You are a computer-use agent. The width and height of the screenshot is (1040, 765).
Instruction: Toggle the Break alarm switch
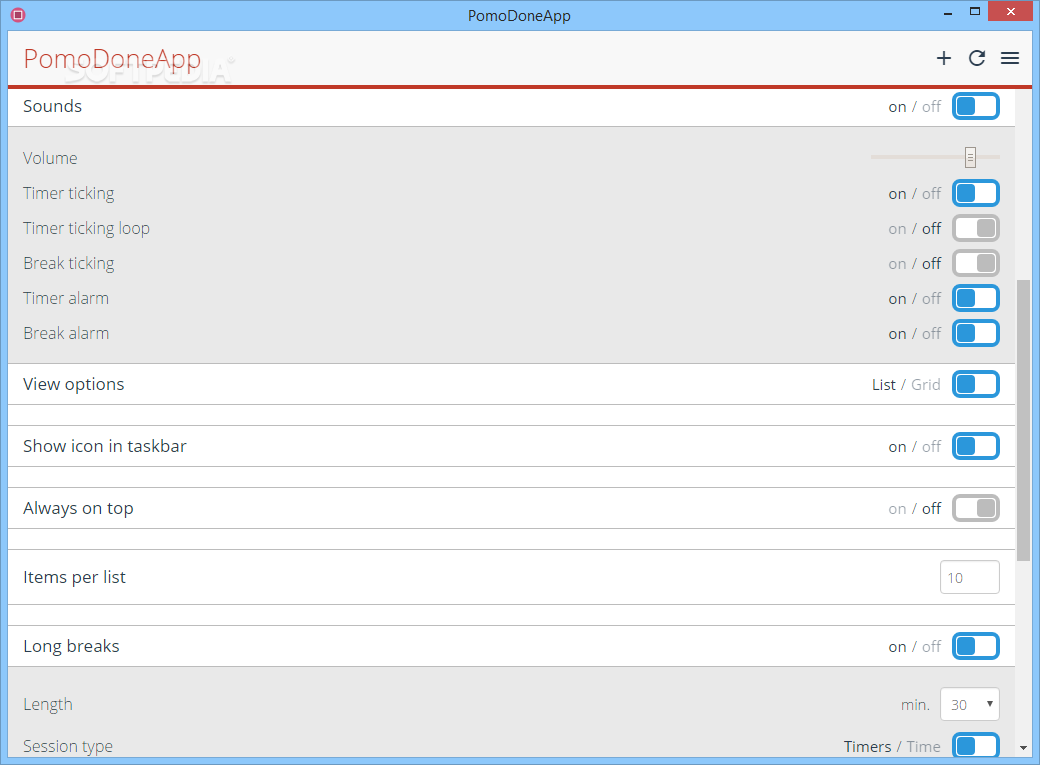pyautogui.click(x=976, y=333)
